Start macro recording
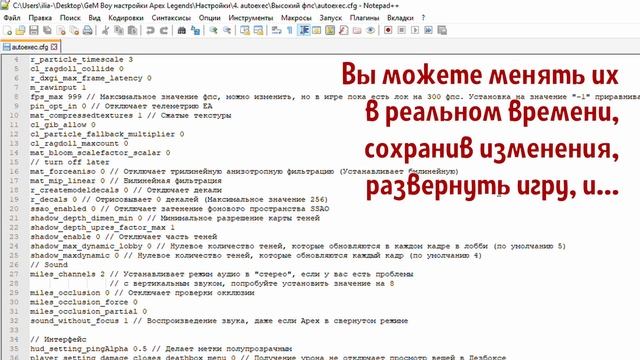 coord(388,30)
